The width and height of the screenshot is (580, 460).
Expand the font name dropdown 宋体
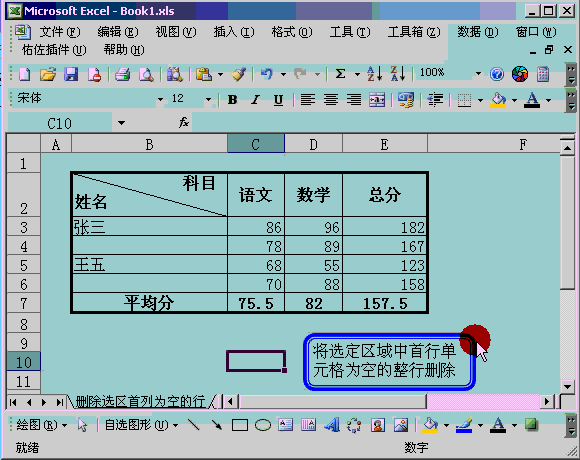160,99
